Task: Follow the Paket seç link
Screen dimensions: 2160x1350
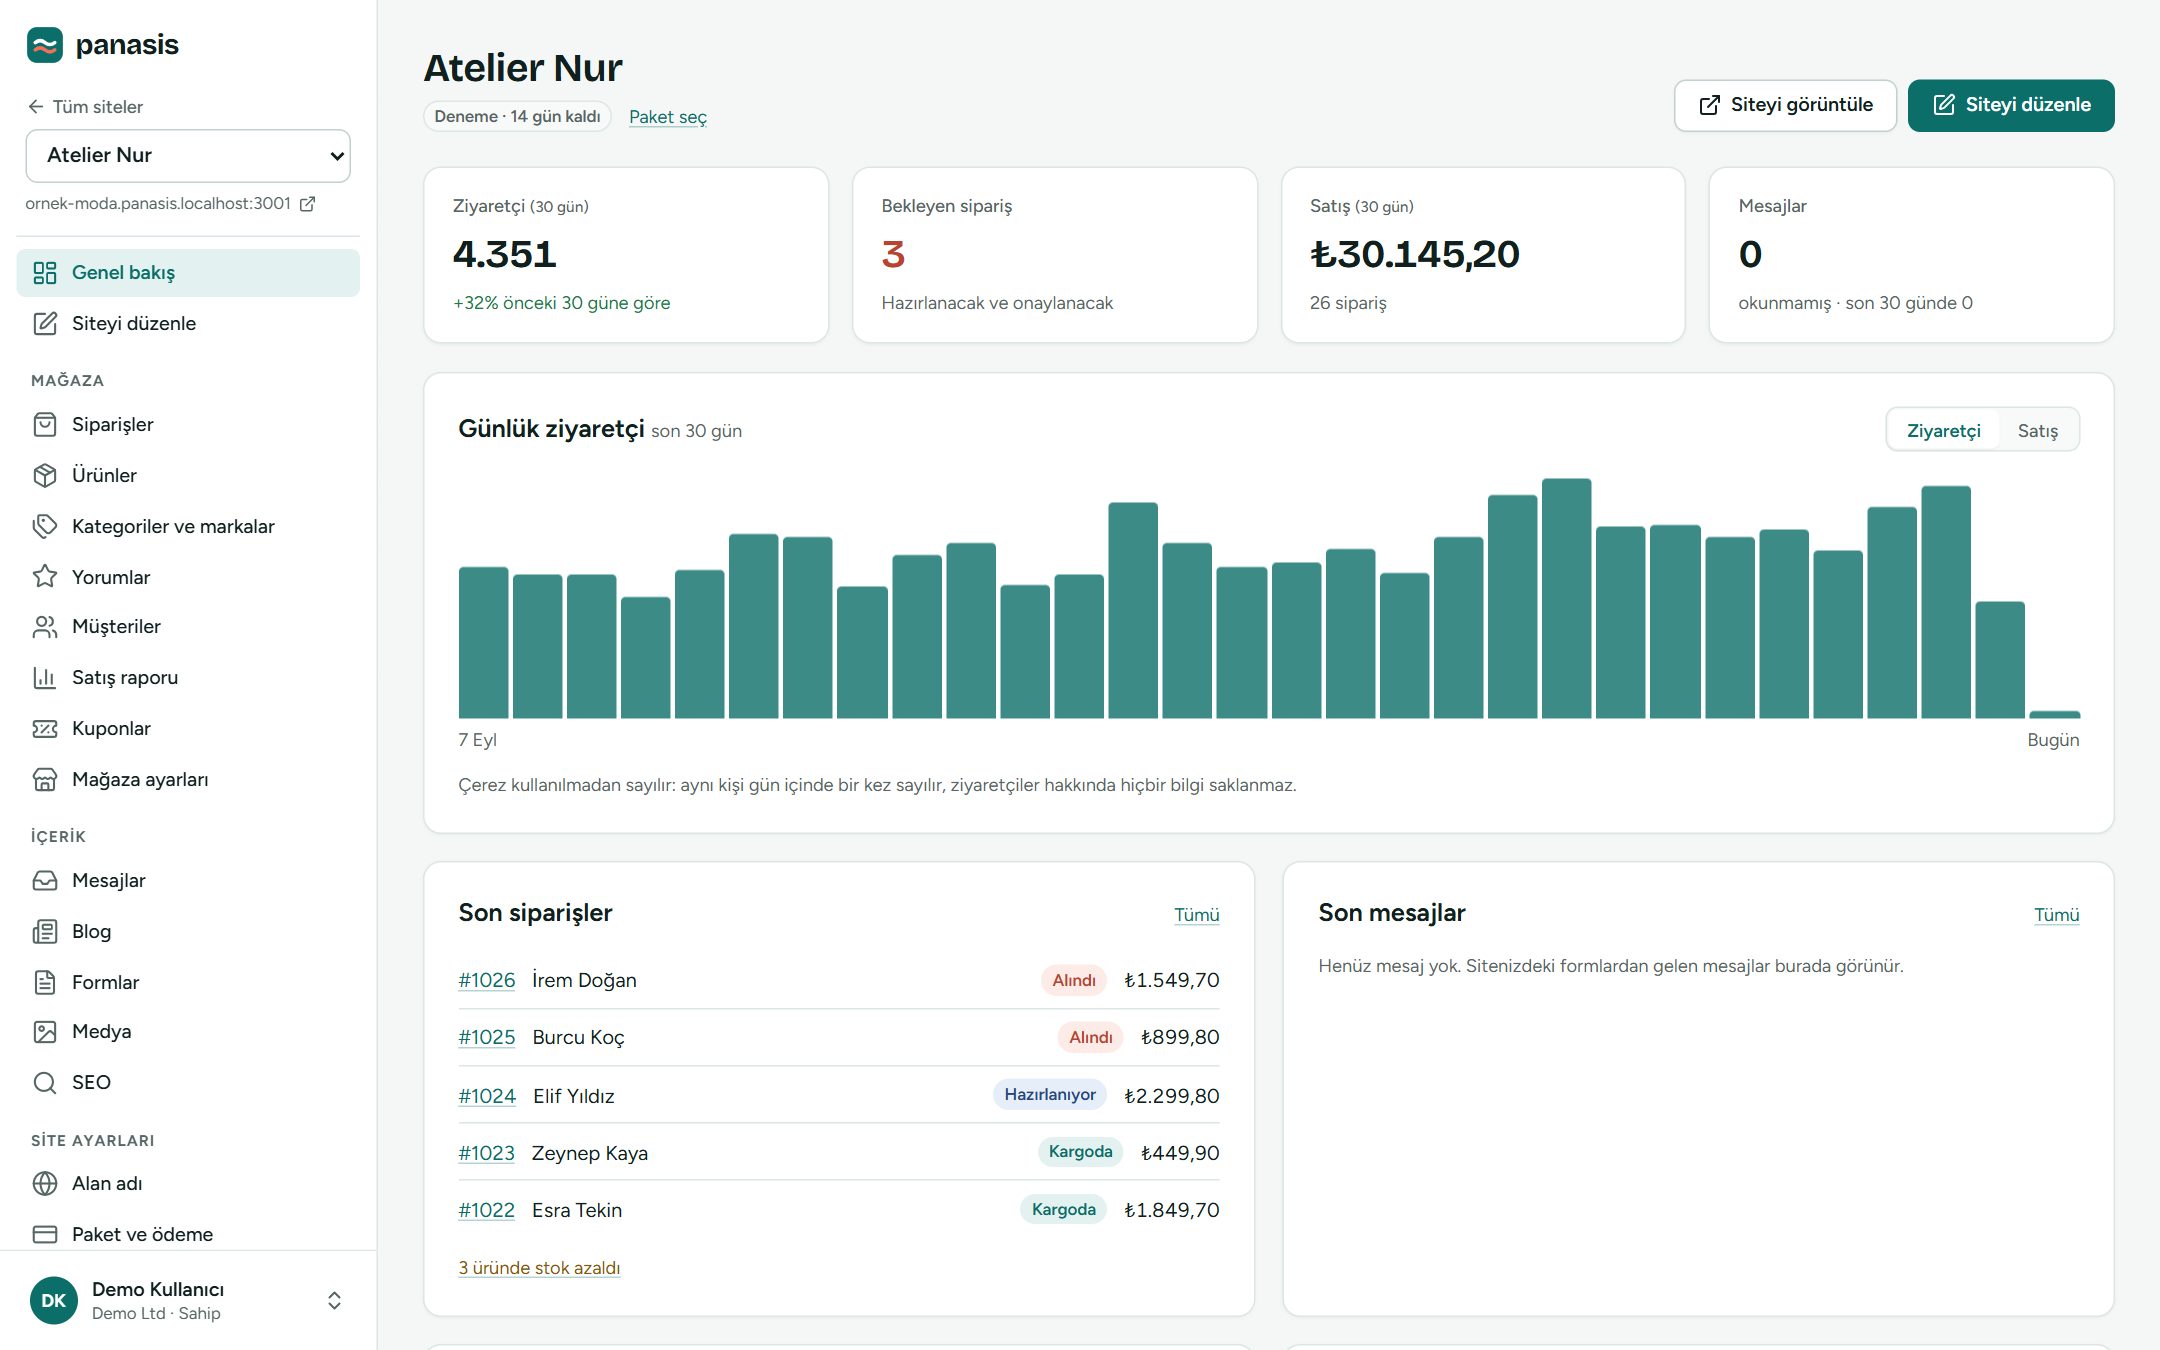Action: [667, 116]
